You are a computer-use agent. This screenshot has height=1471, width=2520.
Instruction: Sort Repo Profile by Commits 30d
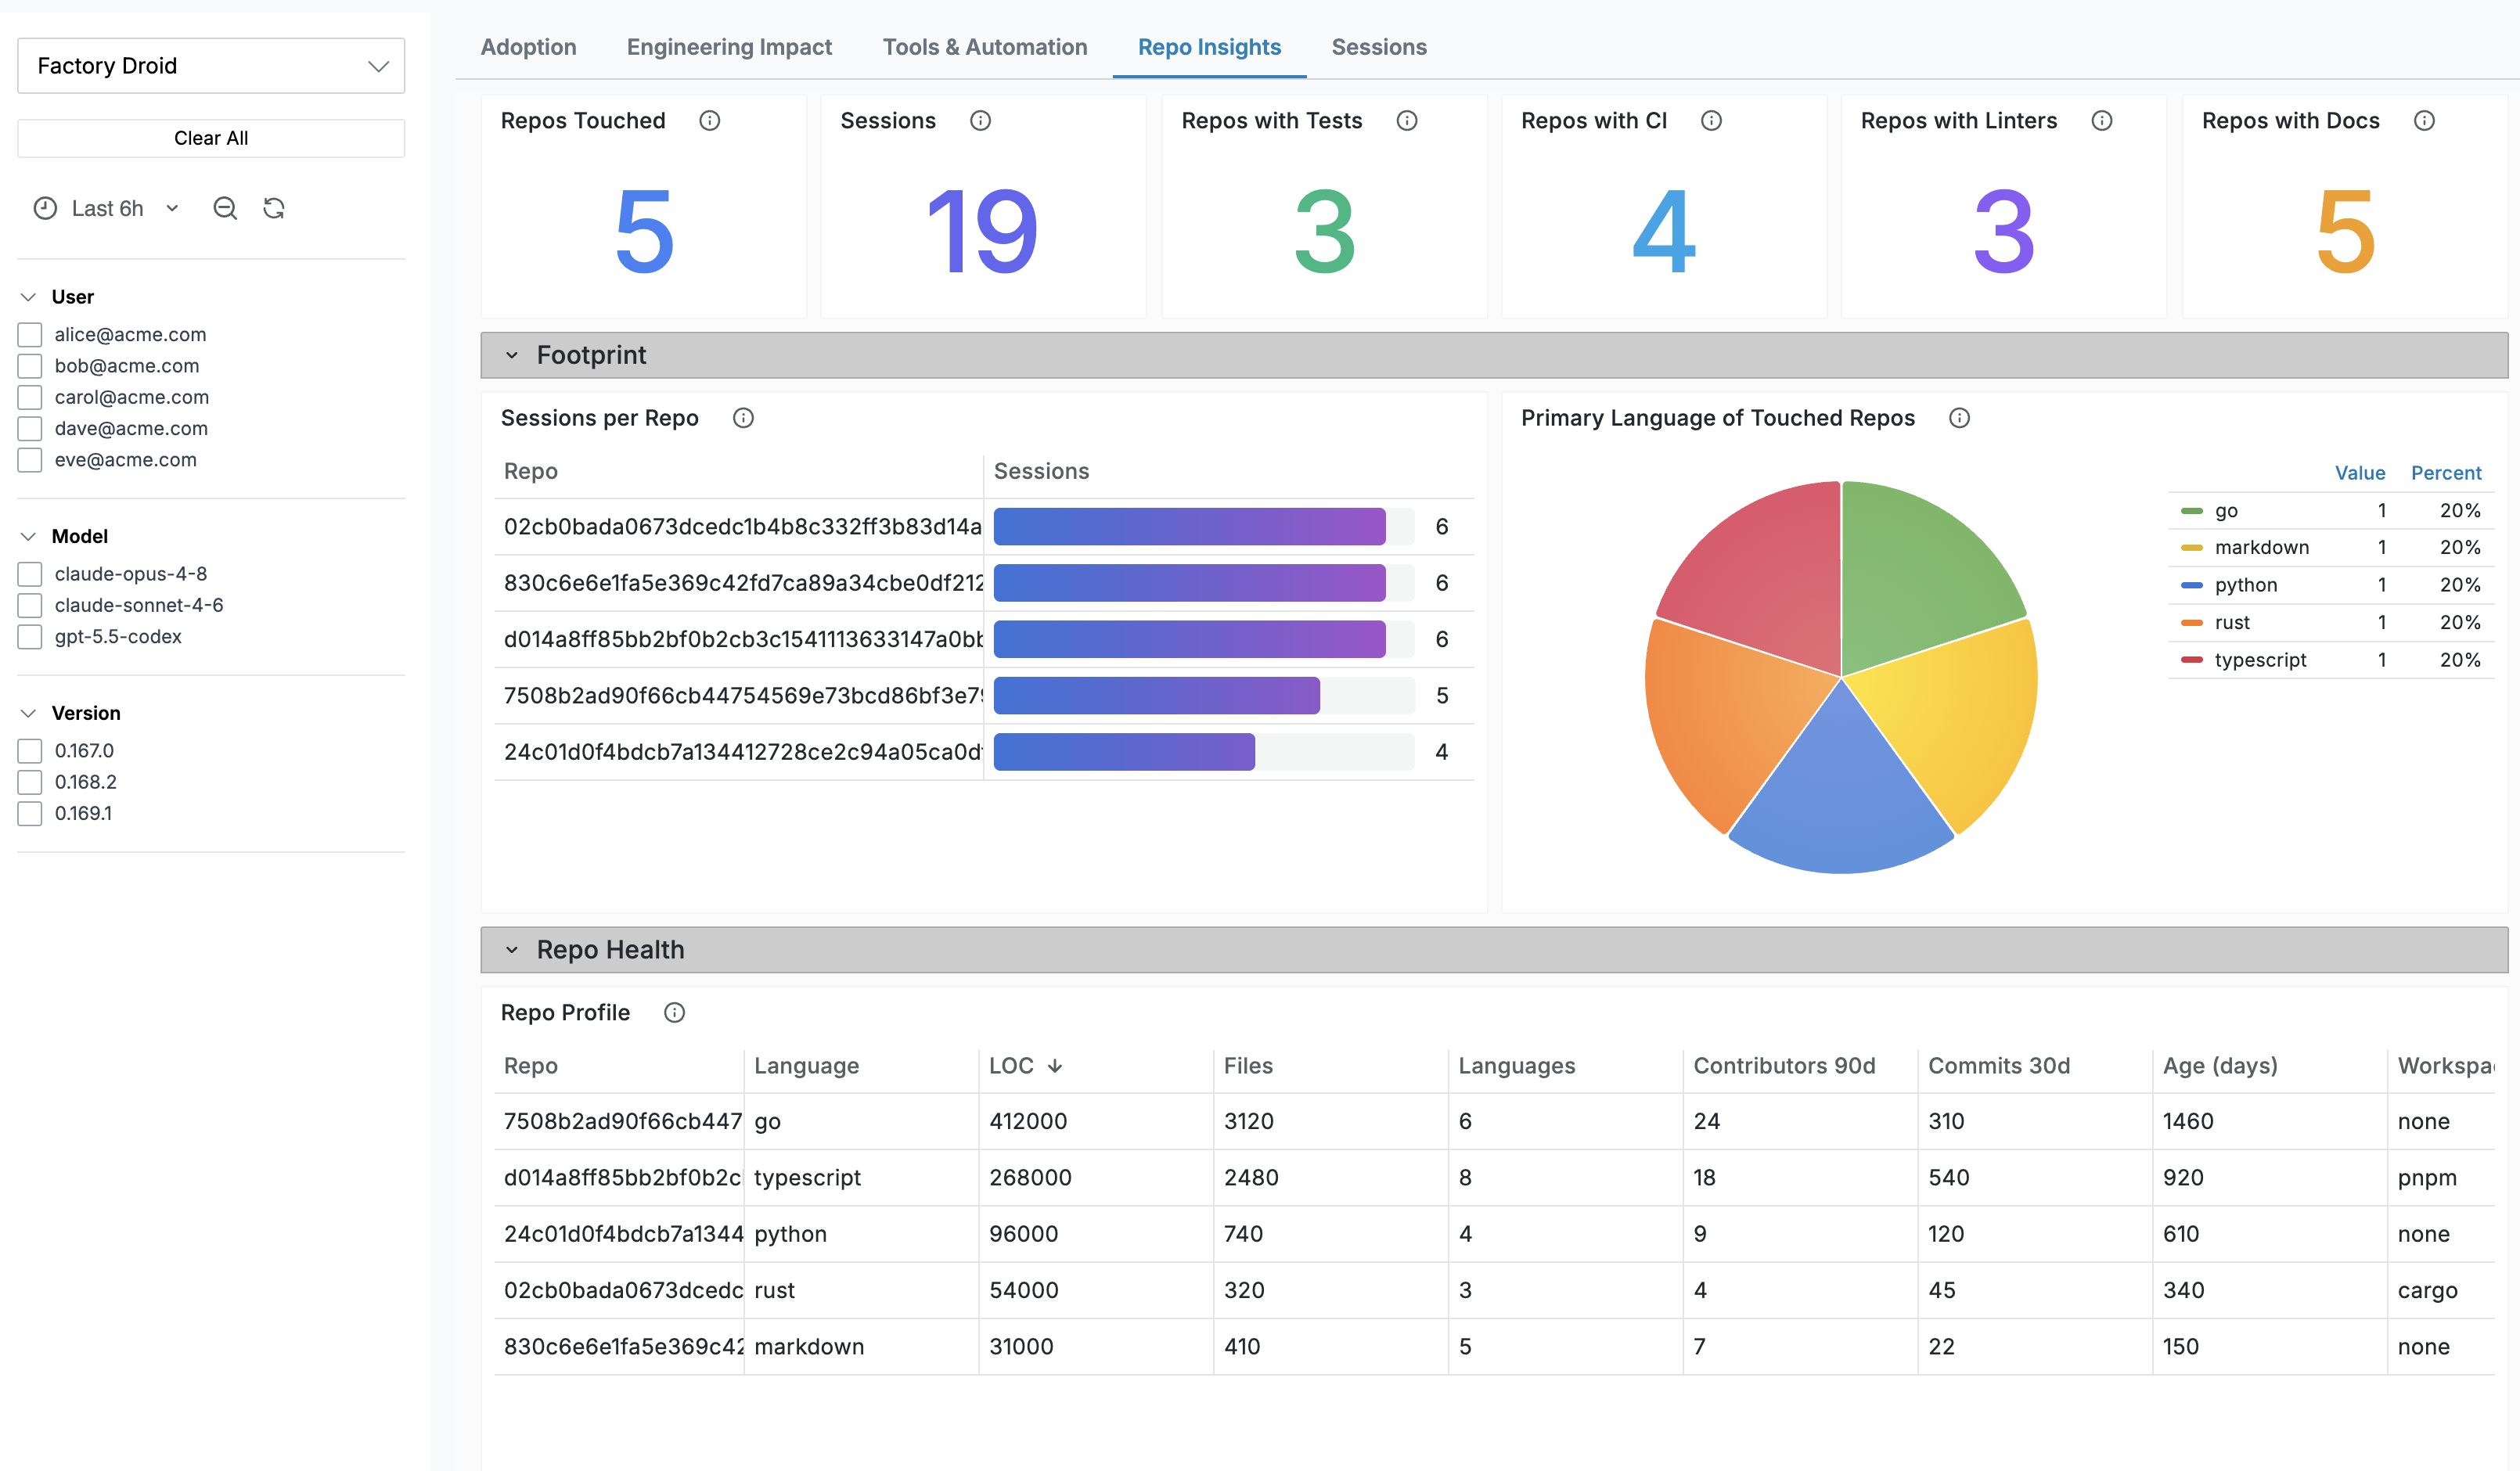(x=1999, y=1066)
